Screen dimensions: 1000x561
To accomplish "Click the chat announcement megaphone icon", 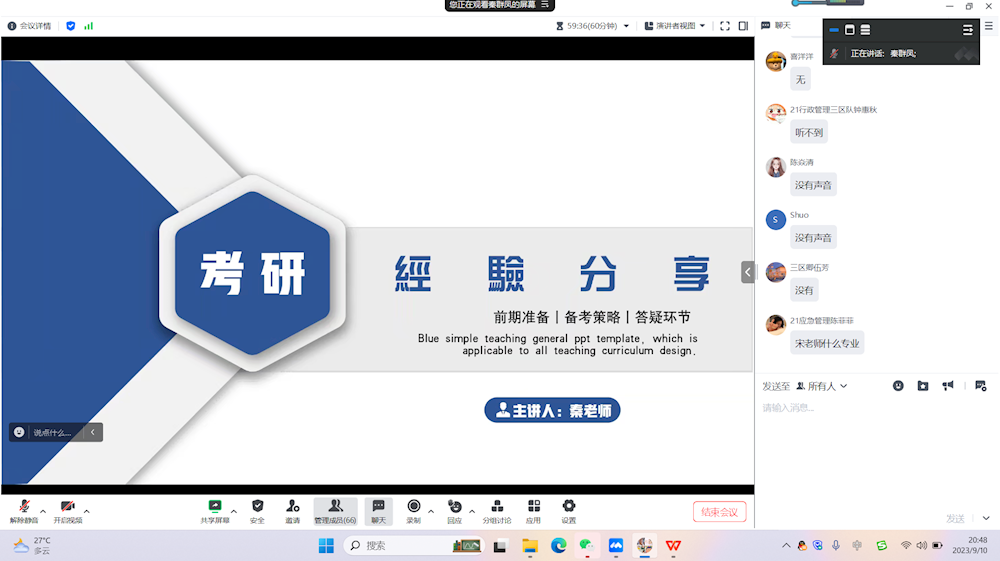I will 948,386.
